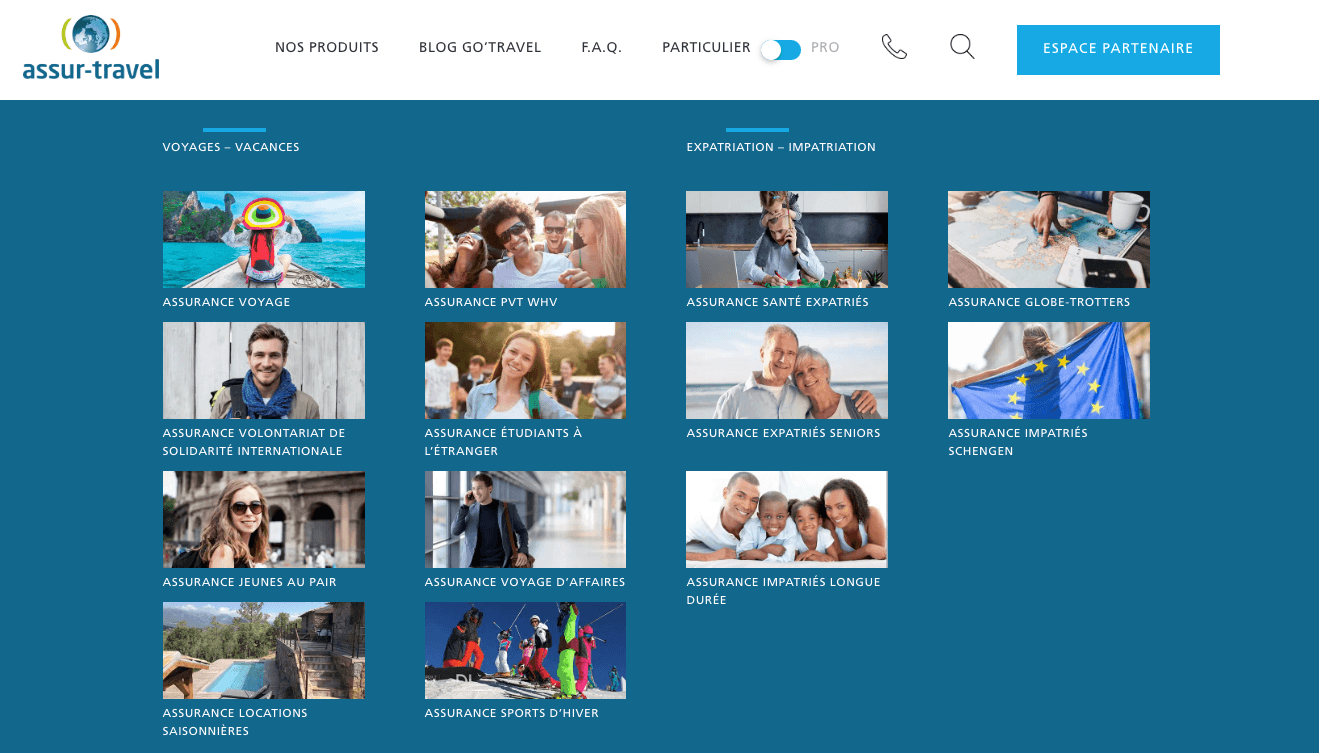The image size is (1319, 753).
Task: Open ASSURANCE GLOBE-TROTTERS
Action: pyautogui.click(x=1039, y=301)
